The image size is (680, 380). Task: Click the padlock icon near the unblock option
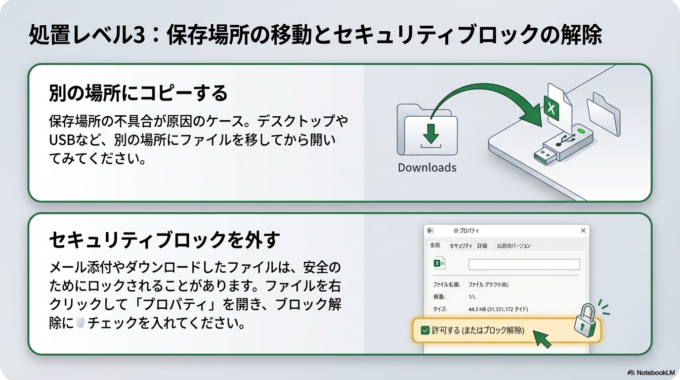585,321
